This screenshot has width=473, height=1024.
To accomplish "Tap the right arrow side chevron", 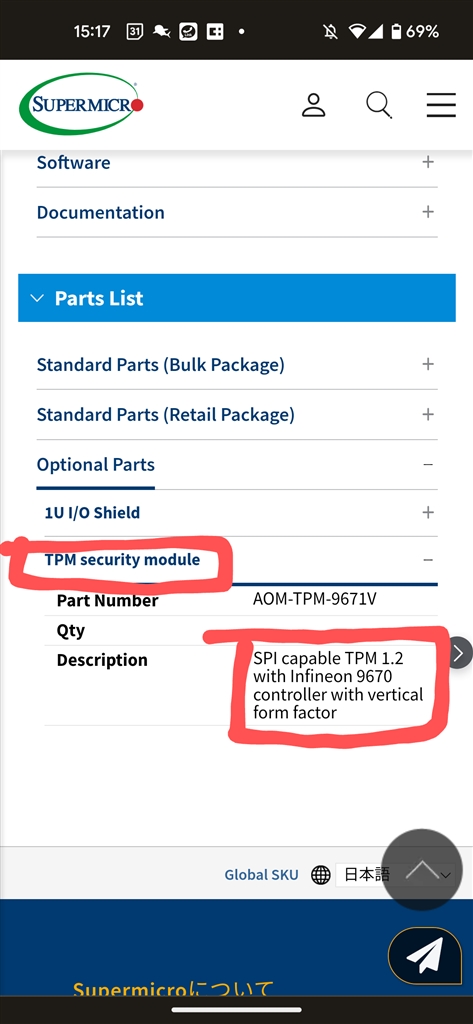I will tap(459, 653).
